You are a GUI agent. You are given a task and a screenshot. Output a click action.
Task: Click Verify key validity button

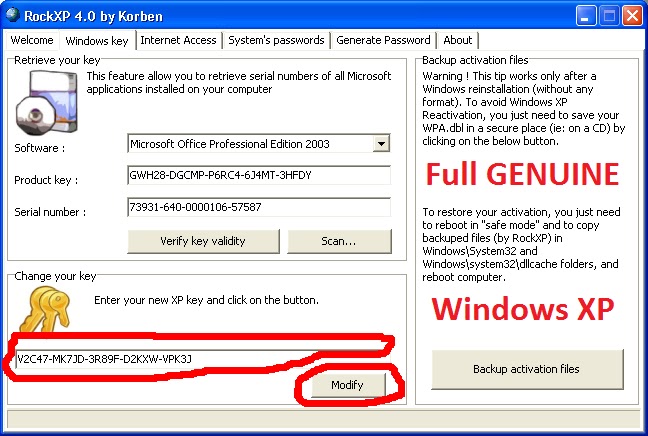[x=203, y=241]
